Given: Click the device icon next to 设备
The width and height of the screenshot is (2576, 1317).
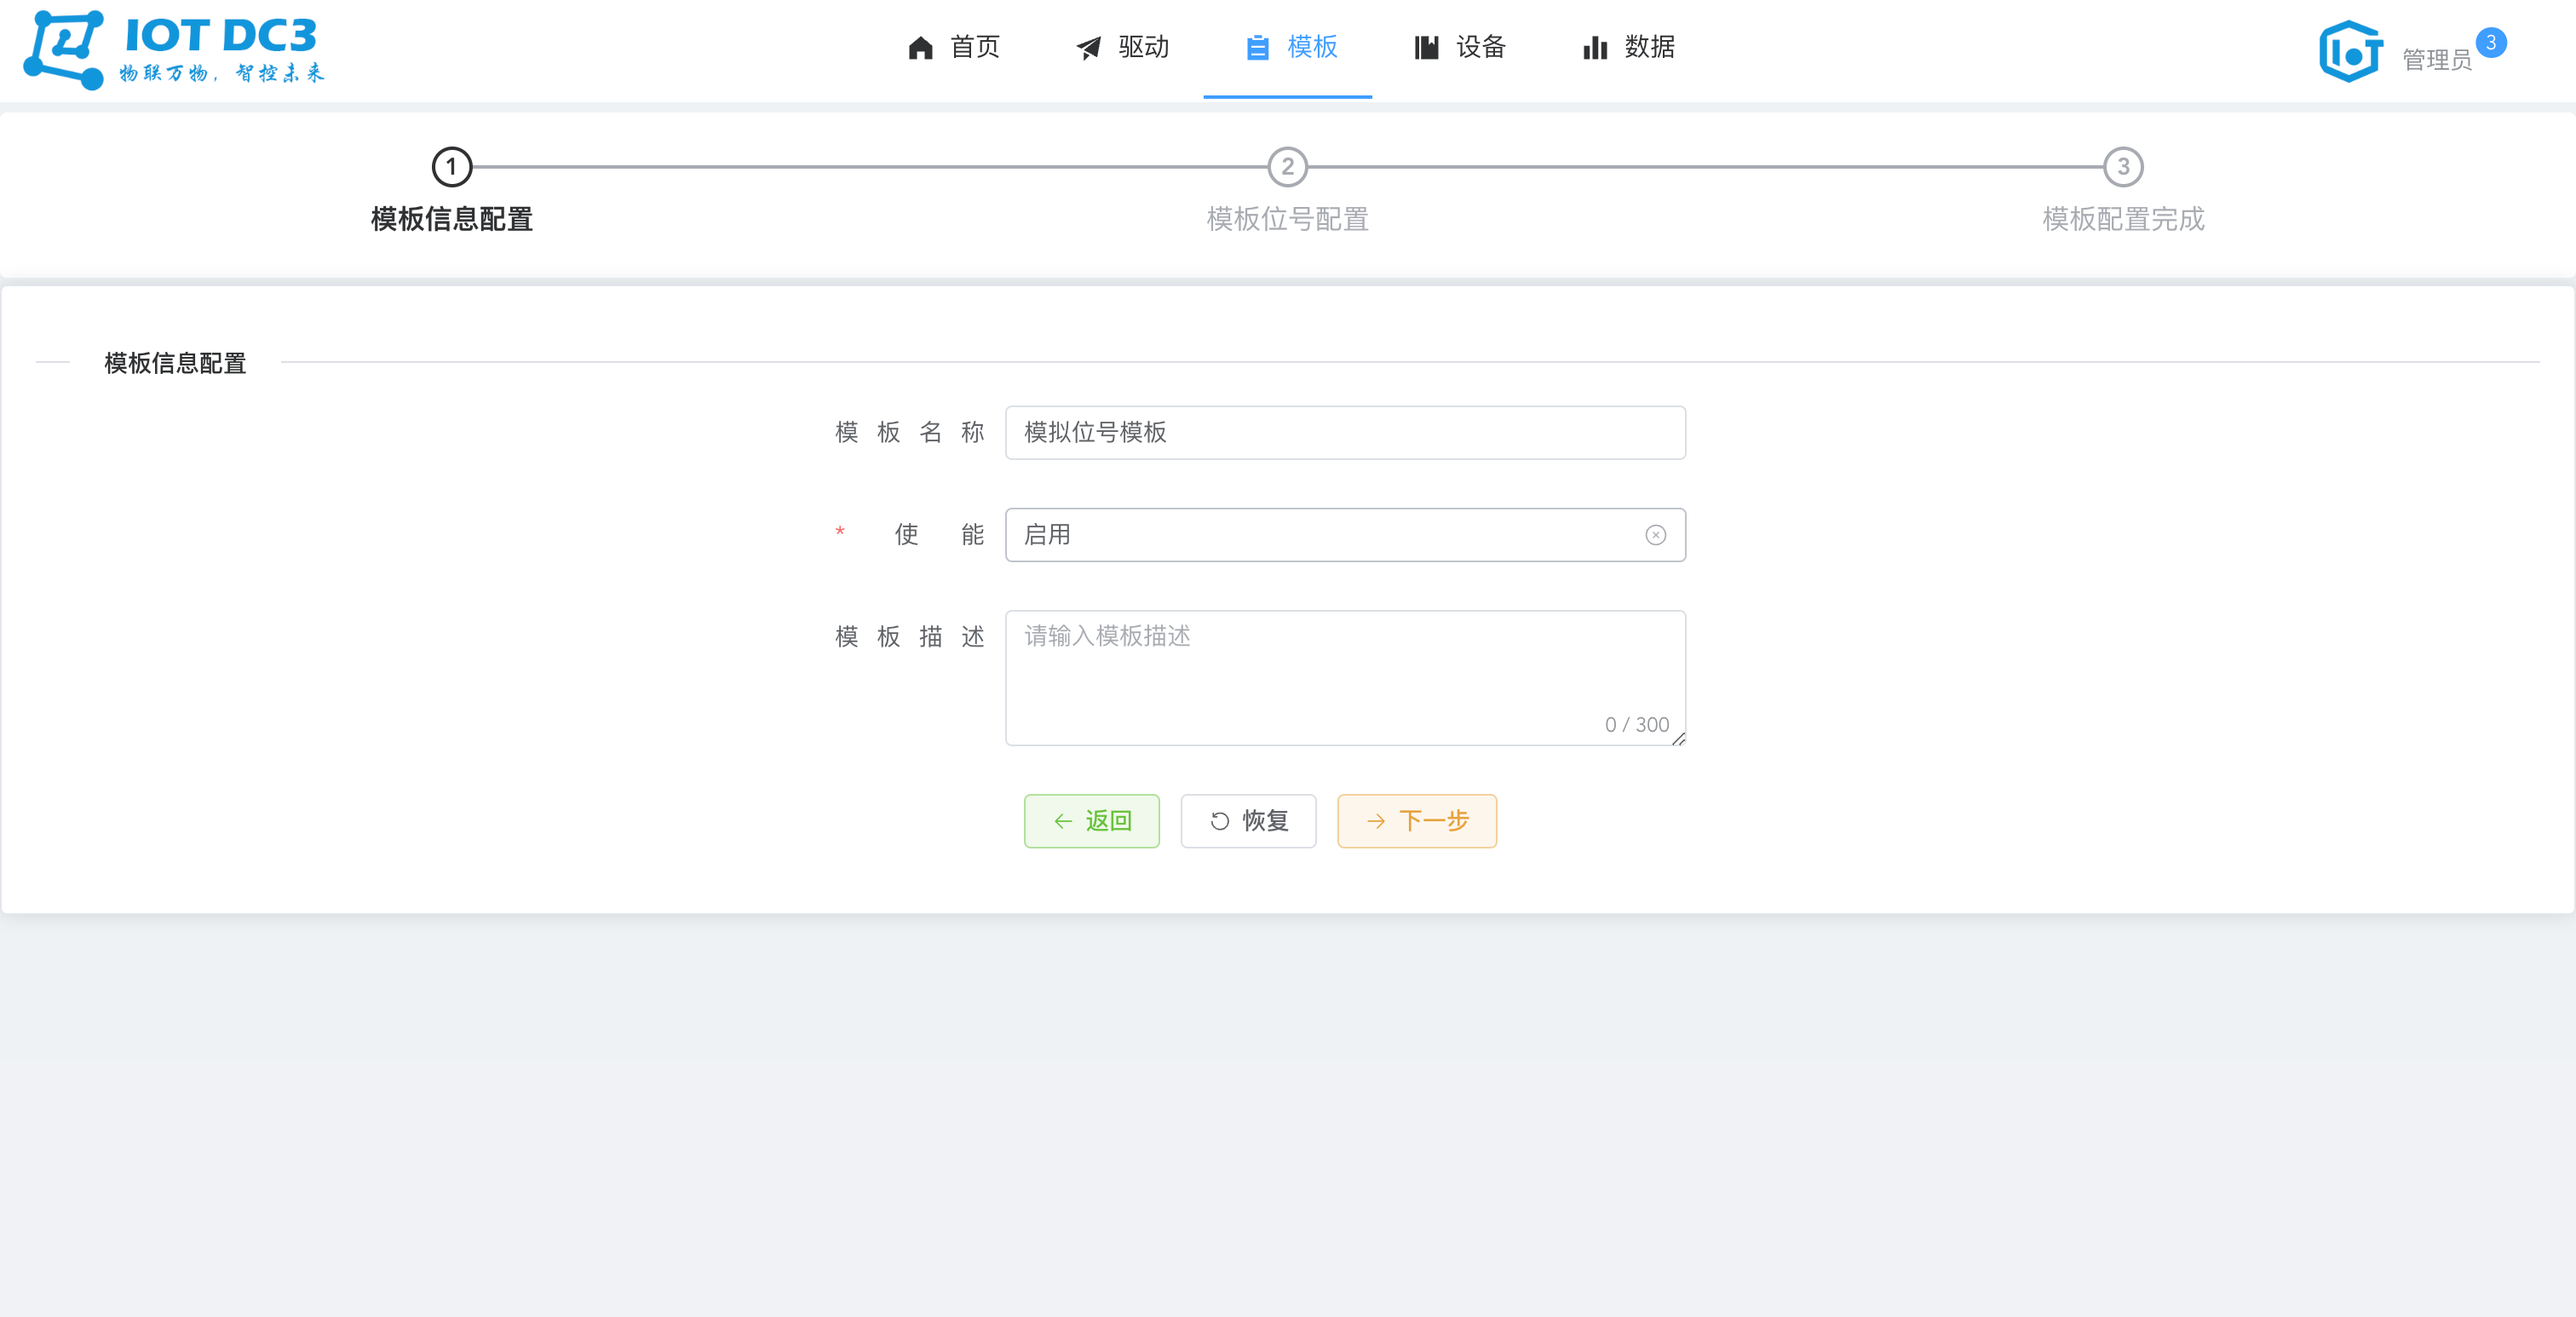Looking at the screenshot, I should 1427,47.
